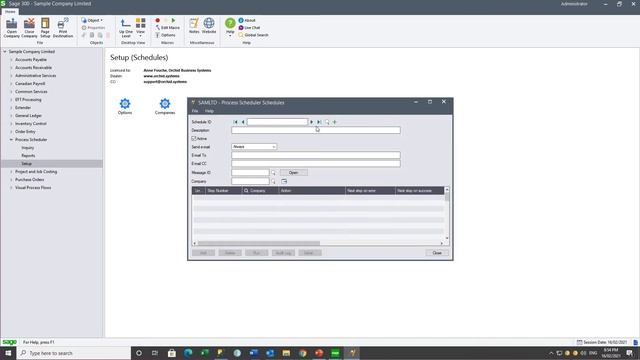This screenshot has width=640, height=360.
Task: Click the Close Company ribbon icon
Action: 29,28
